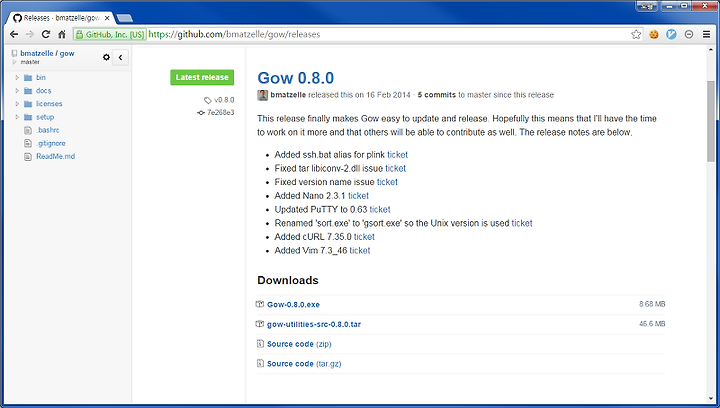Close the Releases browser tab
Viewport: 720px width, 408px height.
(x=107, y=18)
